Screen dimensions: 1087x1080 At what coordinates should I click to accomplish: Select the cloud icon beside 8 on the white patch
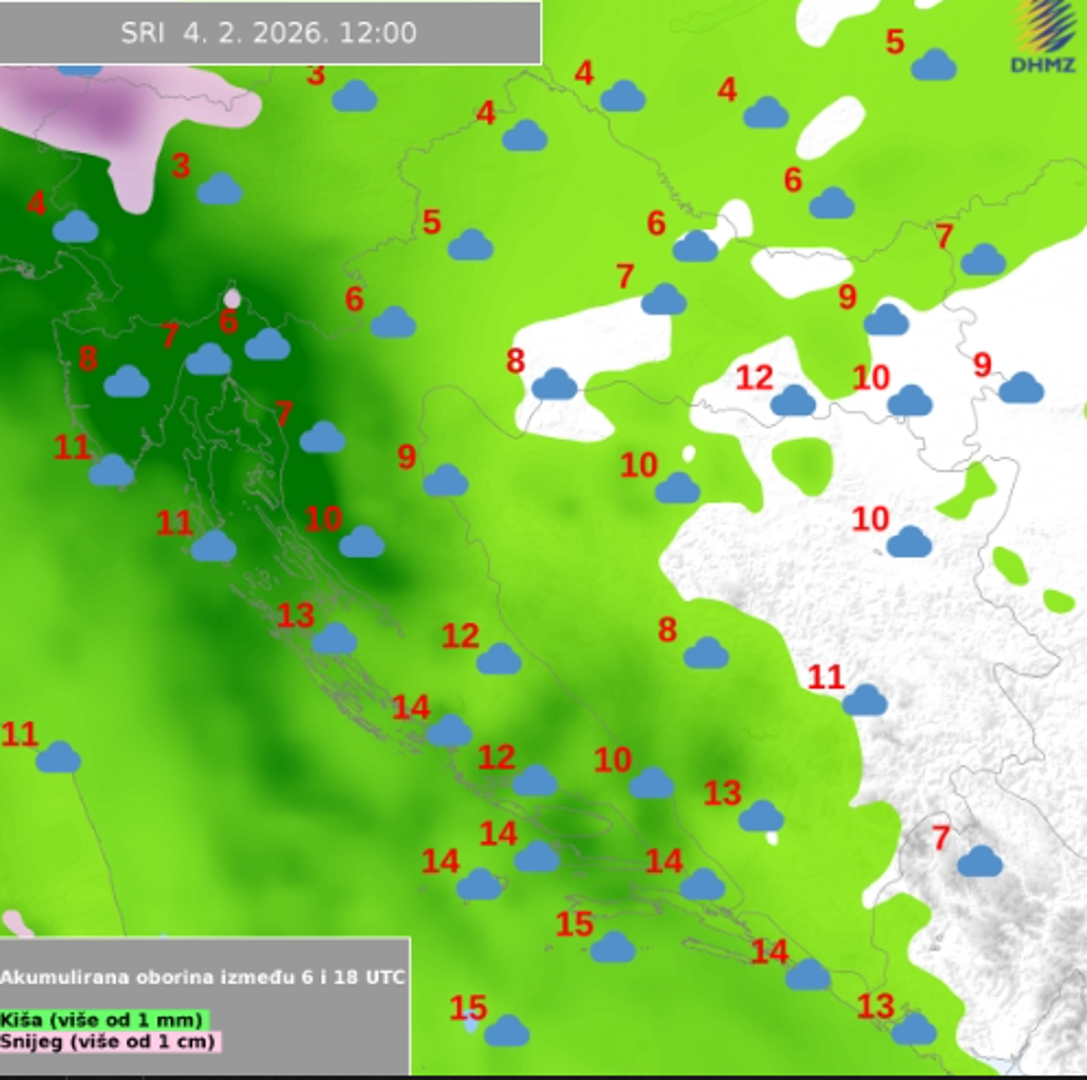tap(554, 384)
